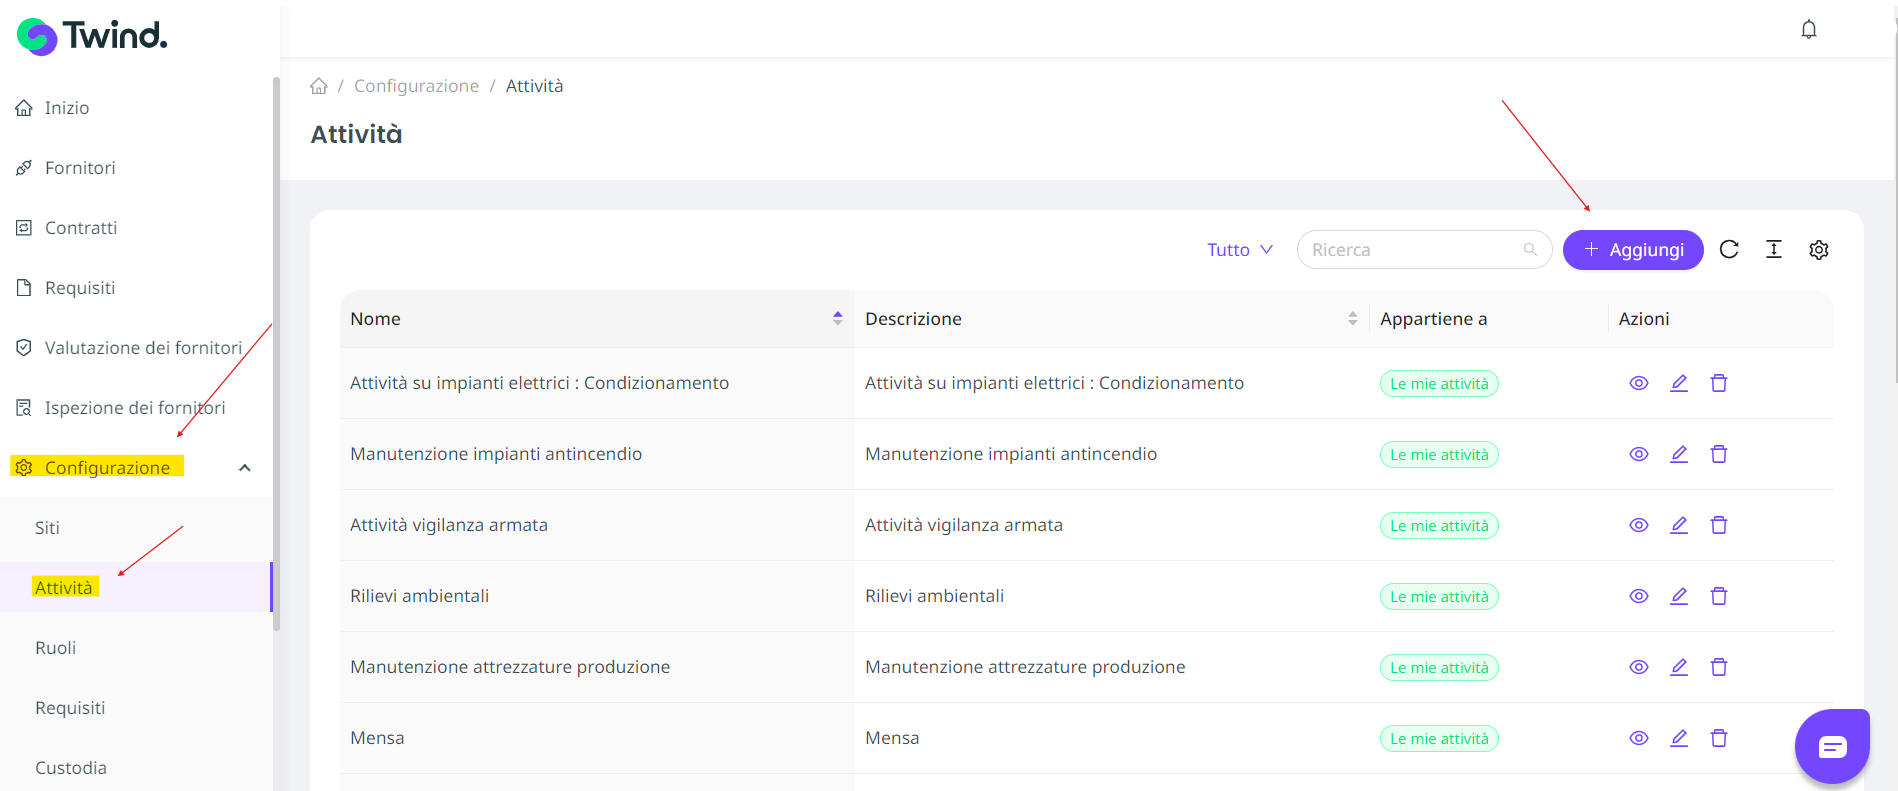Open Ruoli submenu item
The width and height of the screenshot is (1898, 791).
56,648
